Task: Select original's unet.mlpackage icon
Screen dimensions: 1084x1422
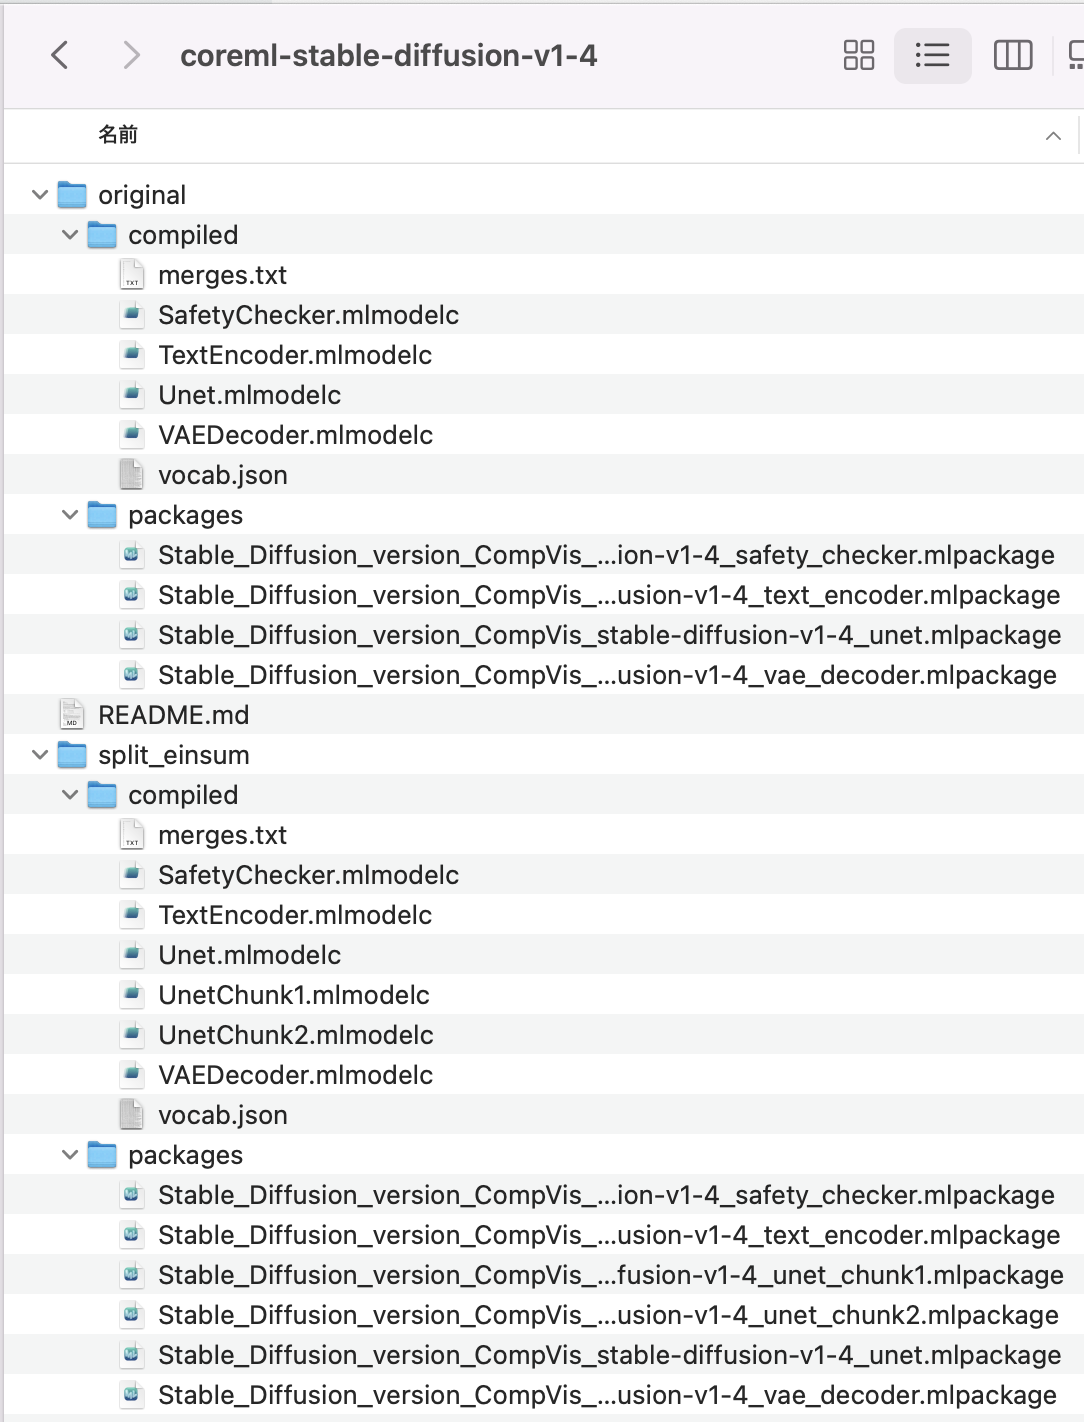Action: point(132,635)
